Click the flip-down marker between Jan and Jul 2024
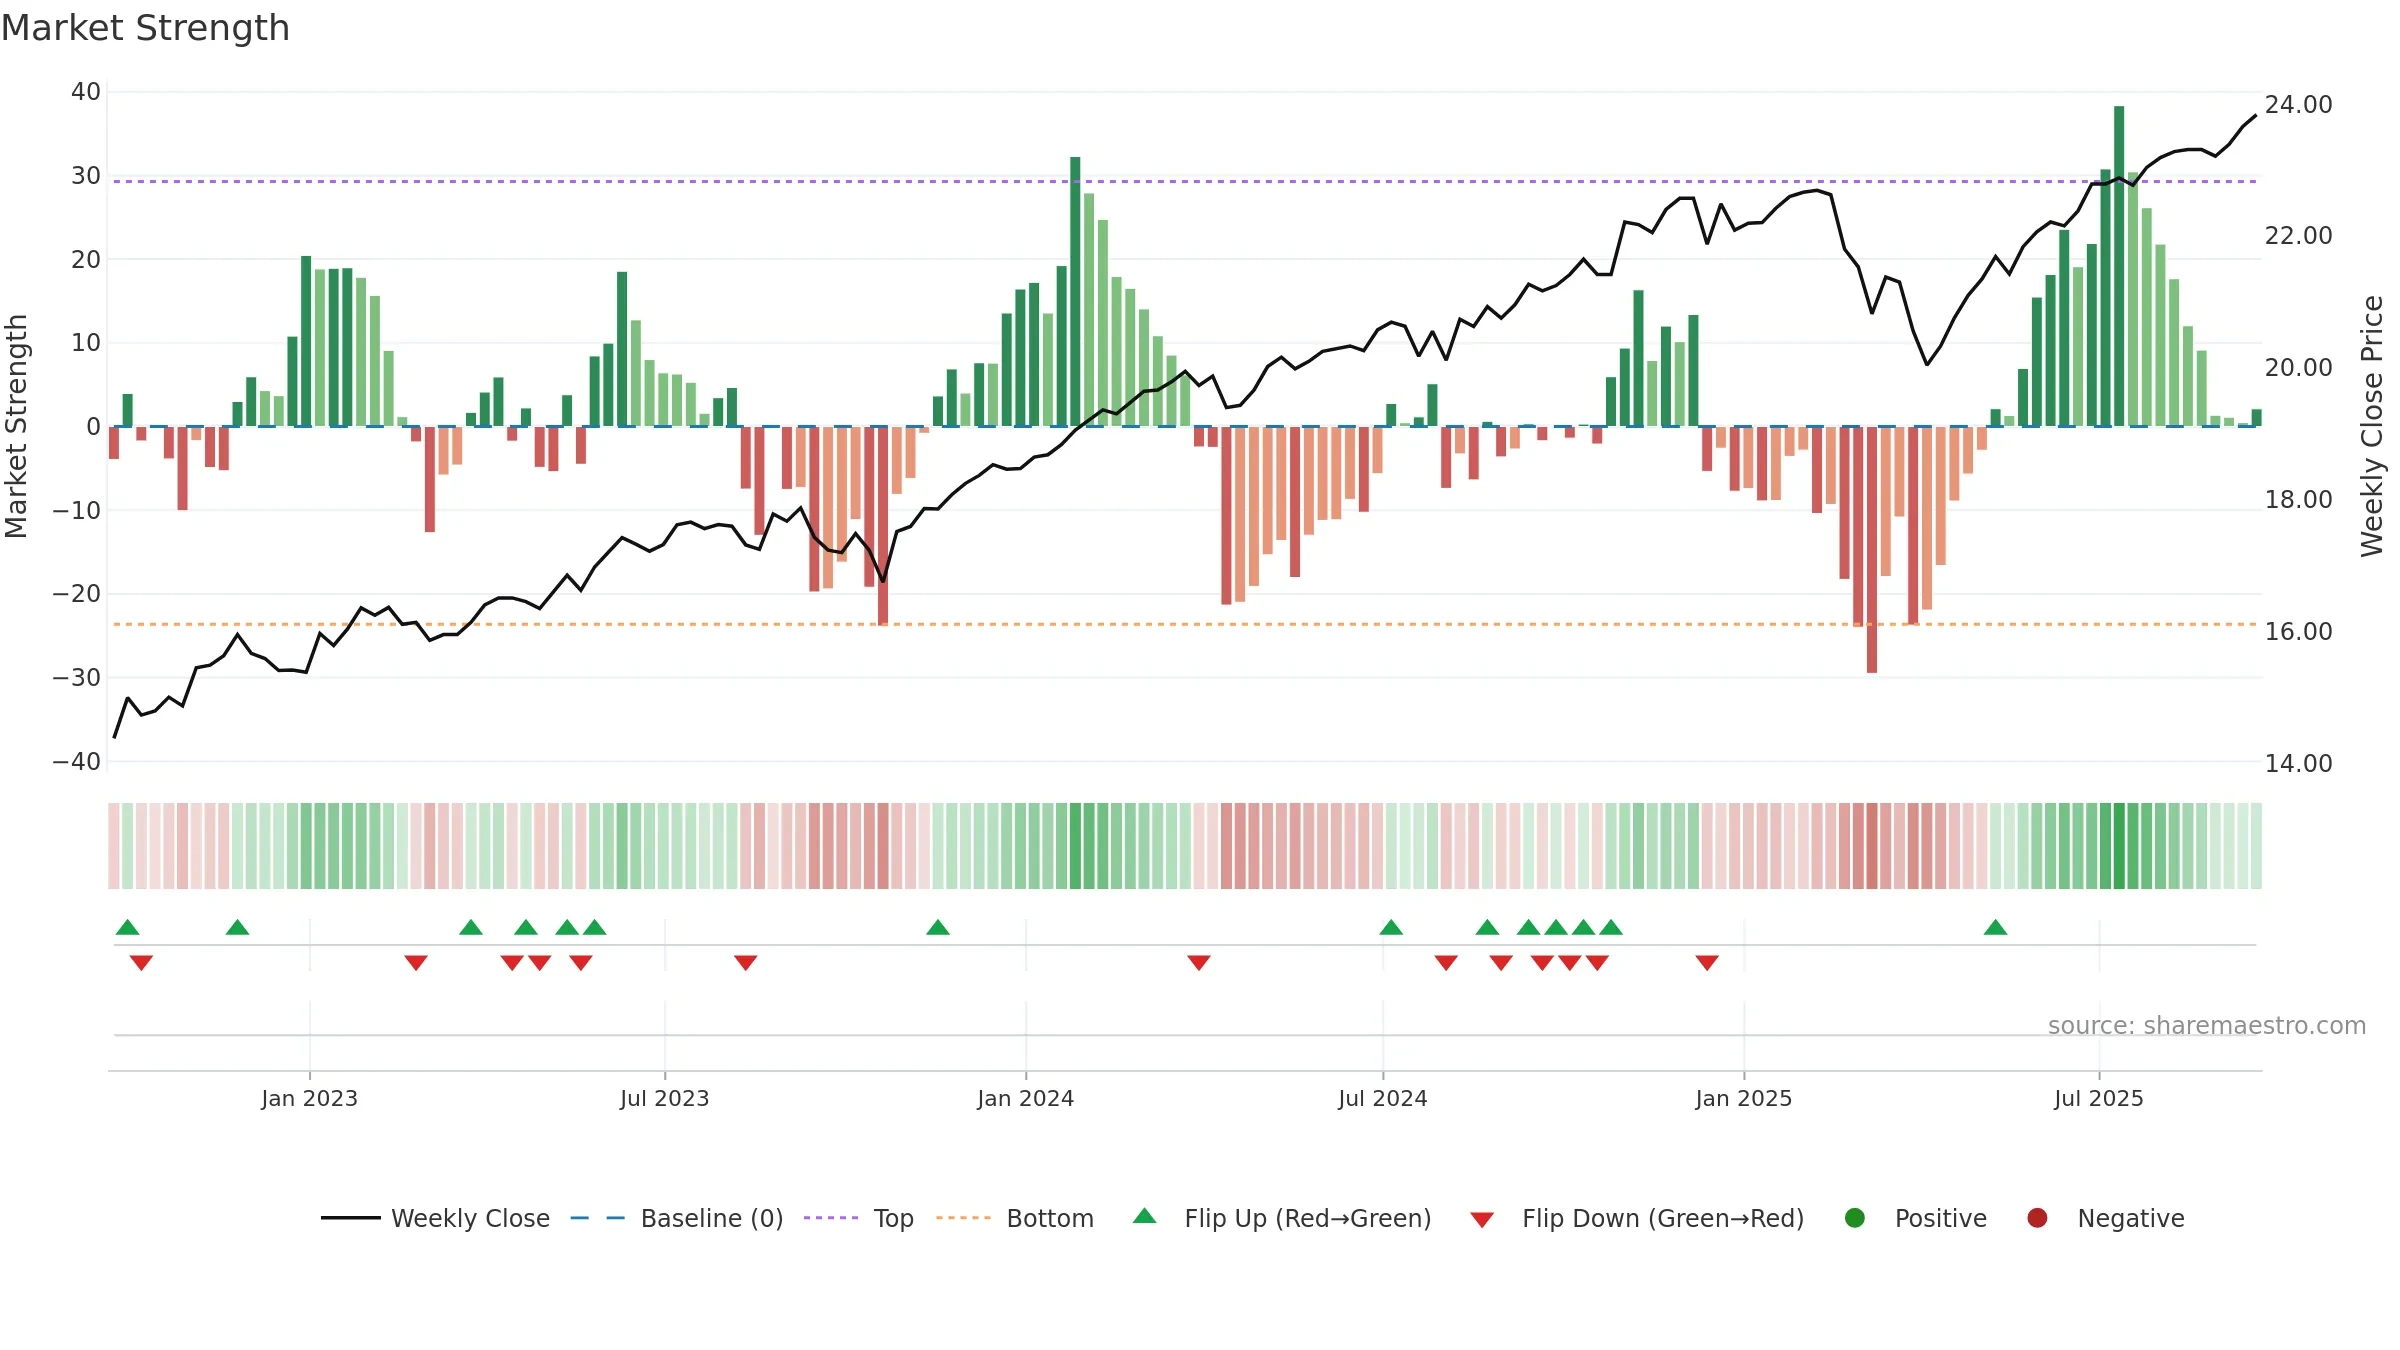 click(x=1199, y=962)
